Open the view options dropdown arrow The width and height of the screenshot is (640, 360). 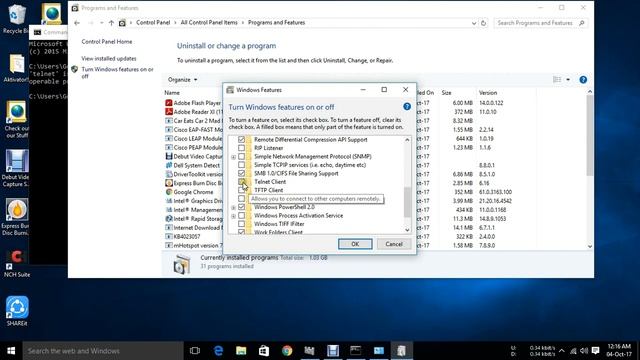tap(568, 80)
